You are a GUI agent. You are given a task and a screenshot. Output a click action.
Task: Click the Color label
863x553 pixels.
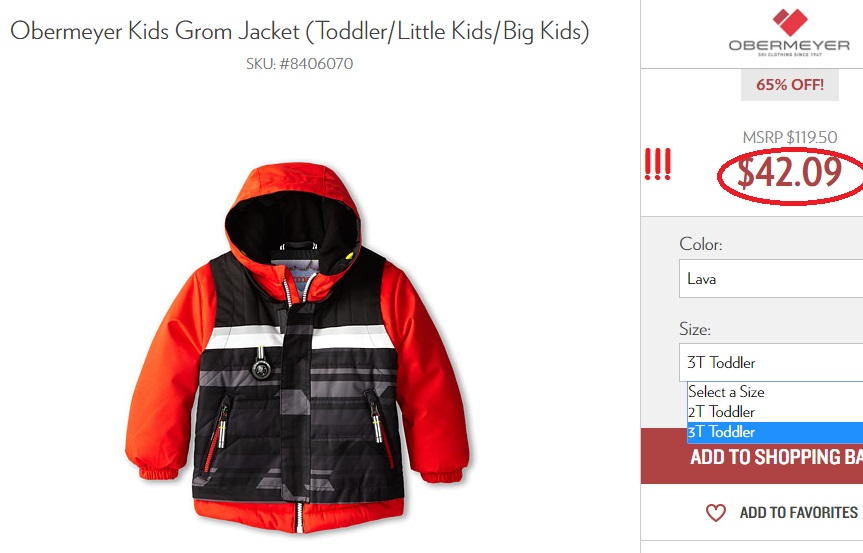point(701,244)
